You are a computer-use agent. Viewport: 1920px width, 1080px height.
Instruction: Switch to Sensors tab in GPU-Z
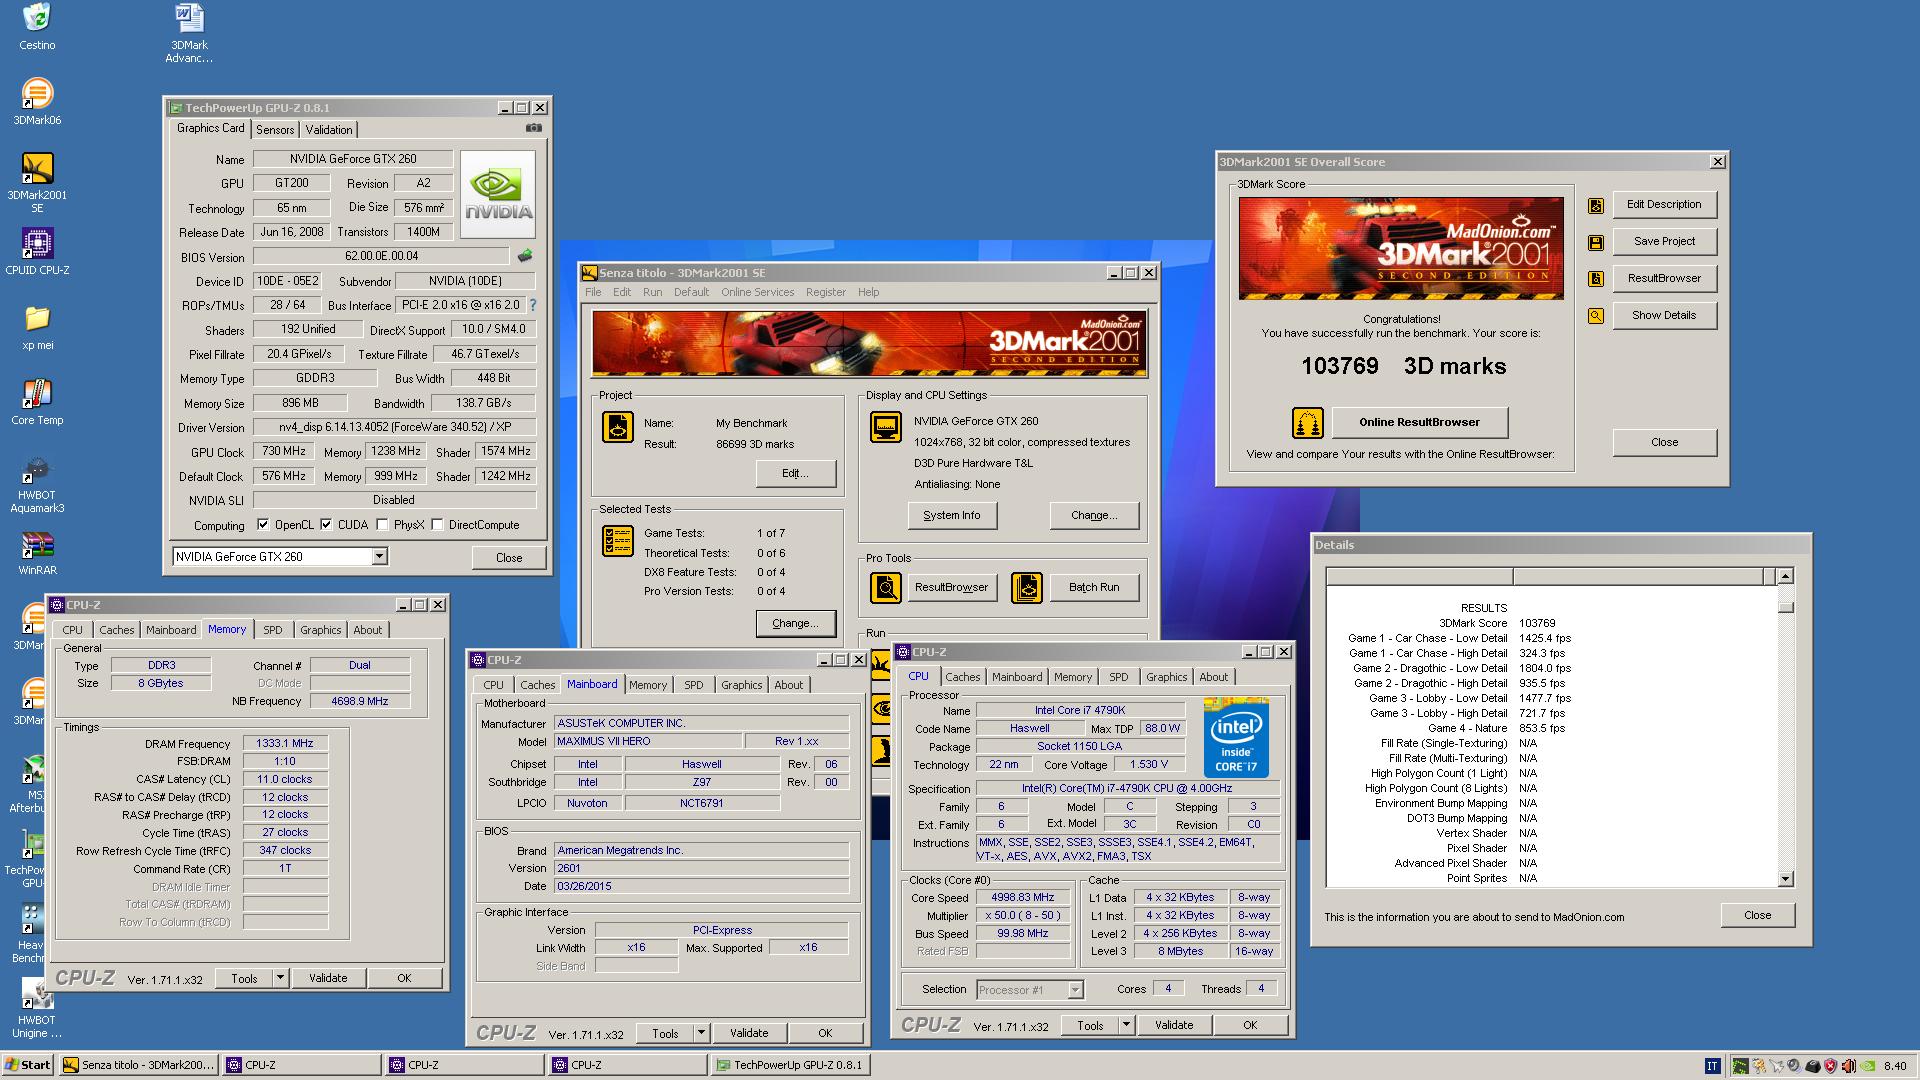pos(275,130)
